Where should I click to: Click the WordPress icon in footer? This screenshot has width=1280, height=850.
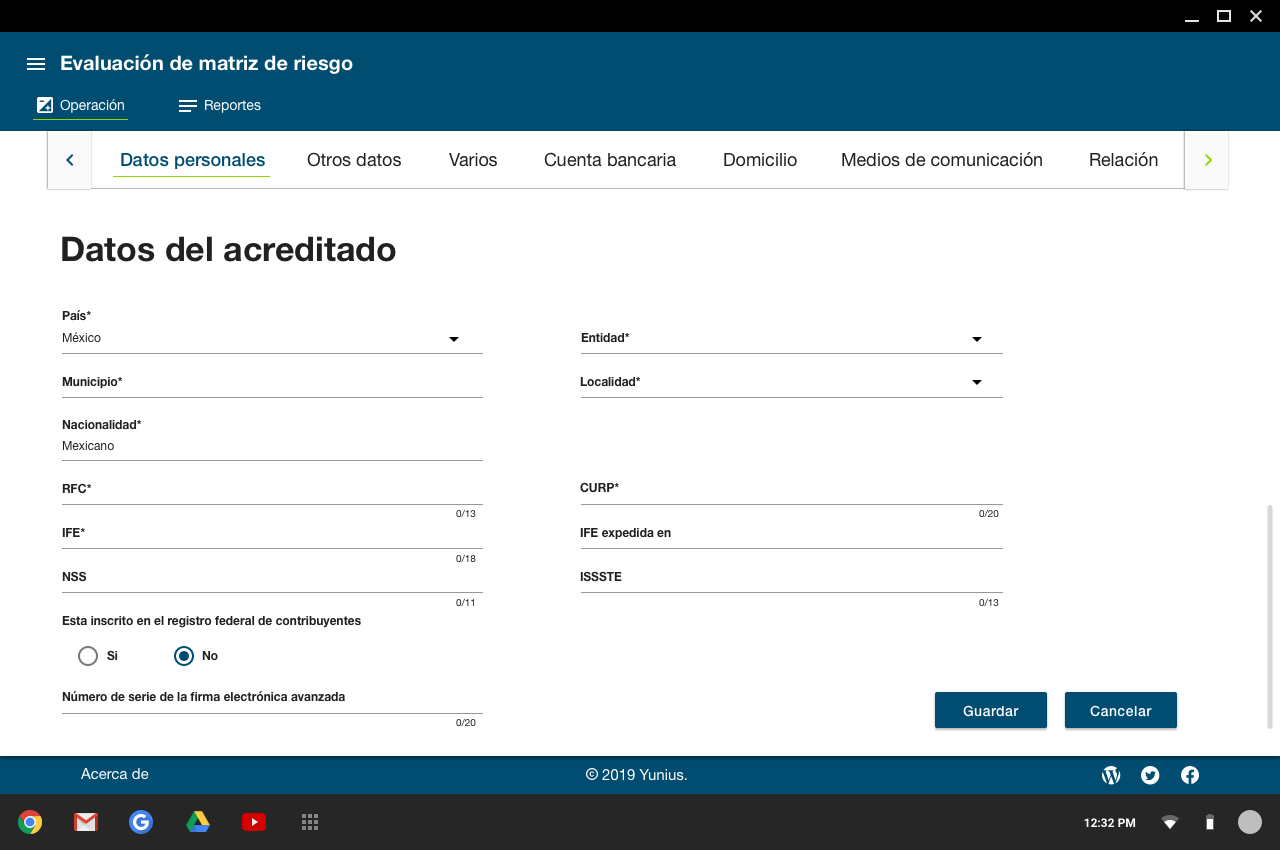coord(1110,775)
